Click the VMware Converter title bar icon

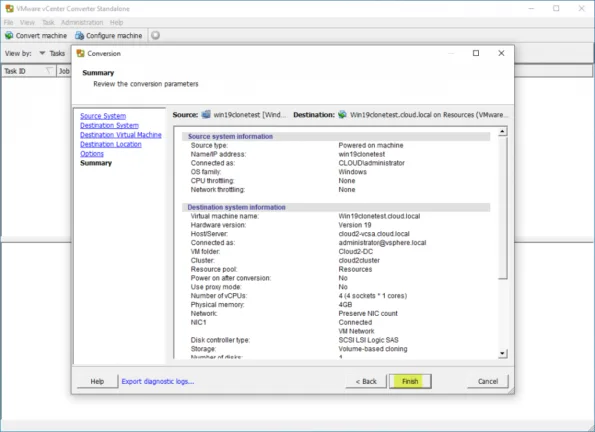(x=9, y=8)
